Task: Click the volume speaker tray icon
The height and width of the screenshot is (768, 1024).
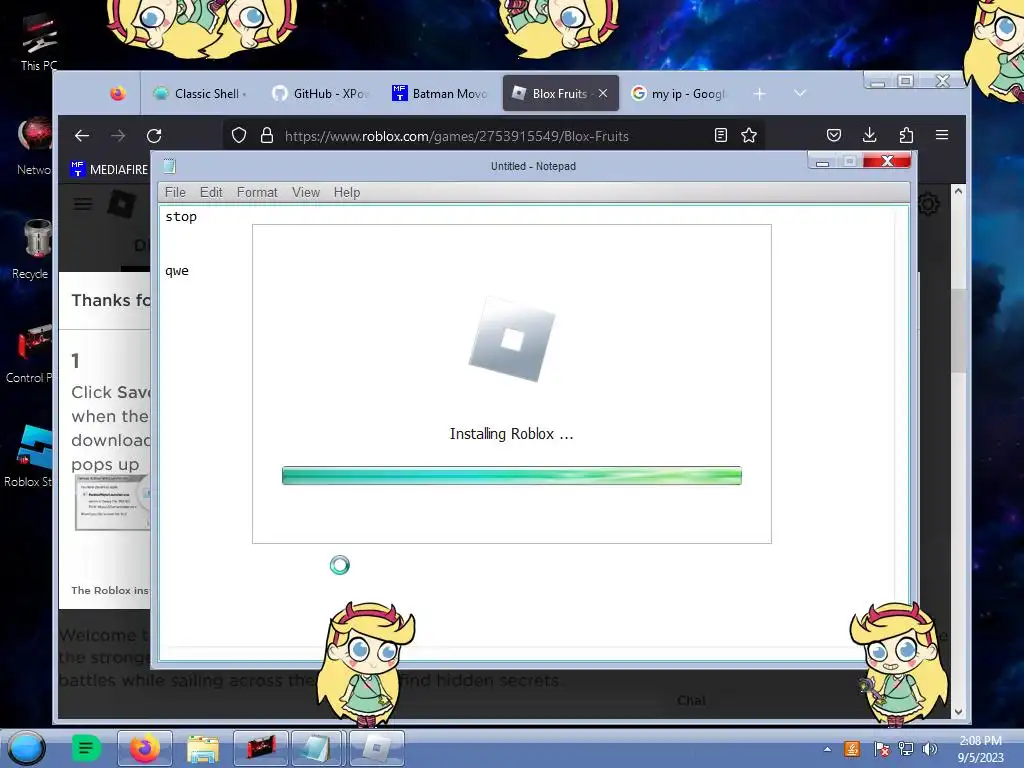Action: (x=930, y=749)
